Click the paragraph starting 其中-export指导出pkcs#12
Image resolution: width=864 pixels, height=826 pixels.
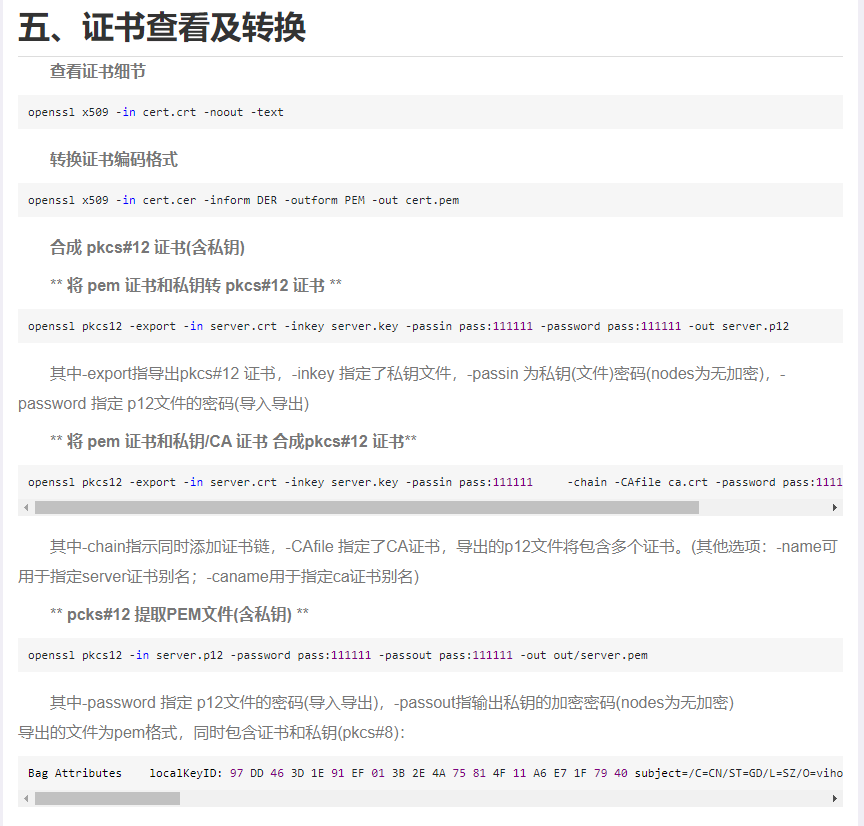coord(402,388)
